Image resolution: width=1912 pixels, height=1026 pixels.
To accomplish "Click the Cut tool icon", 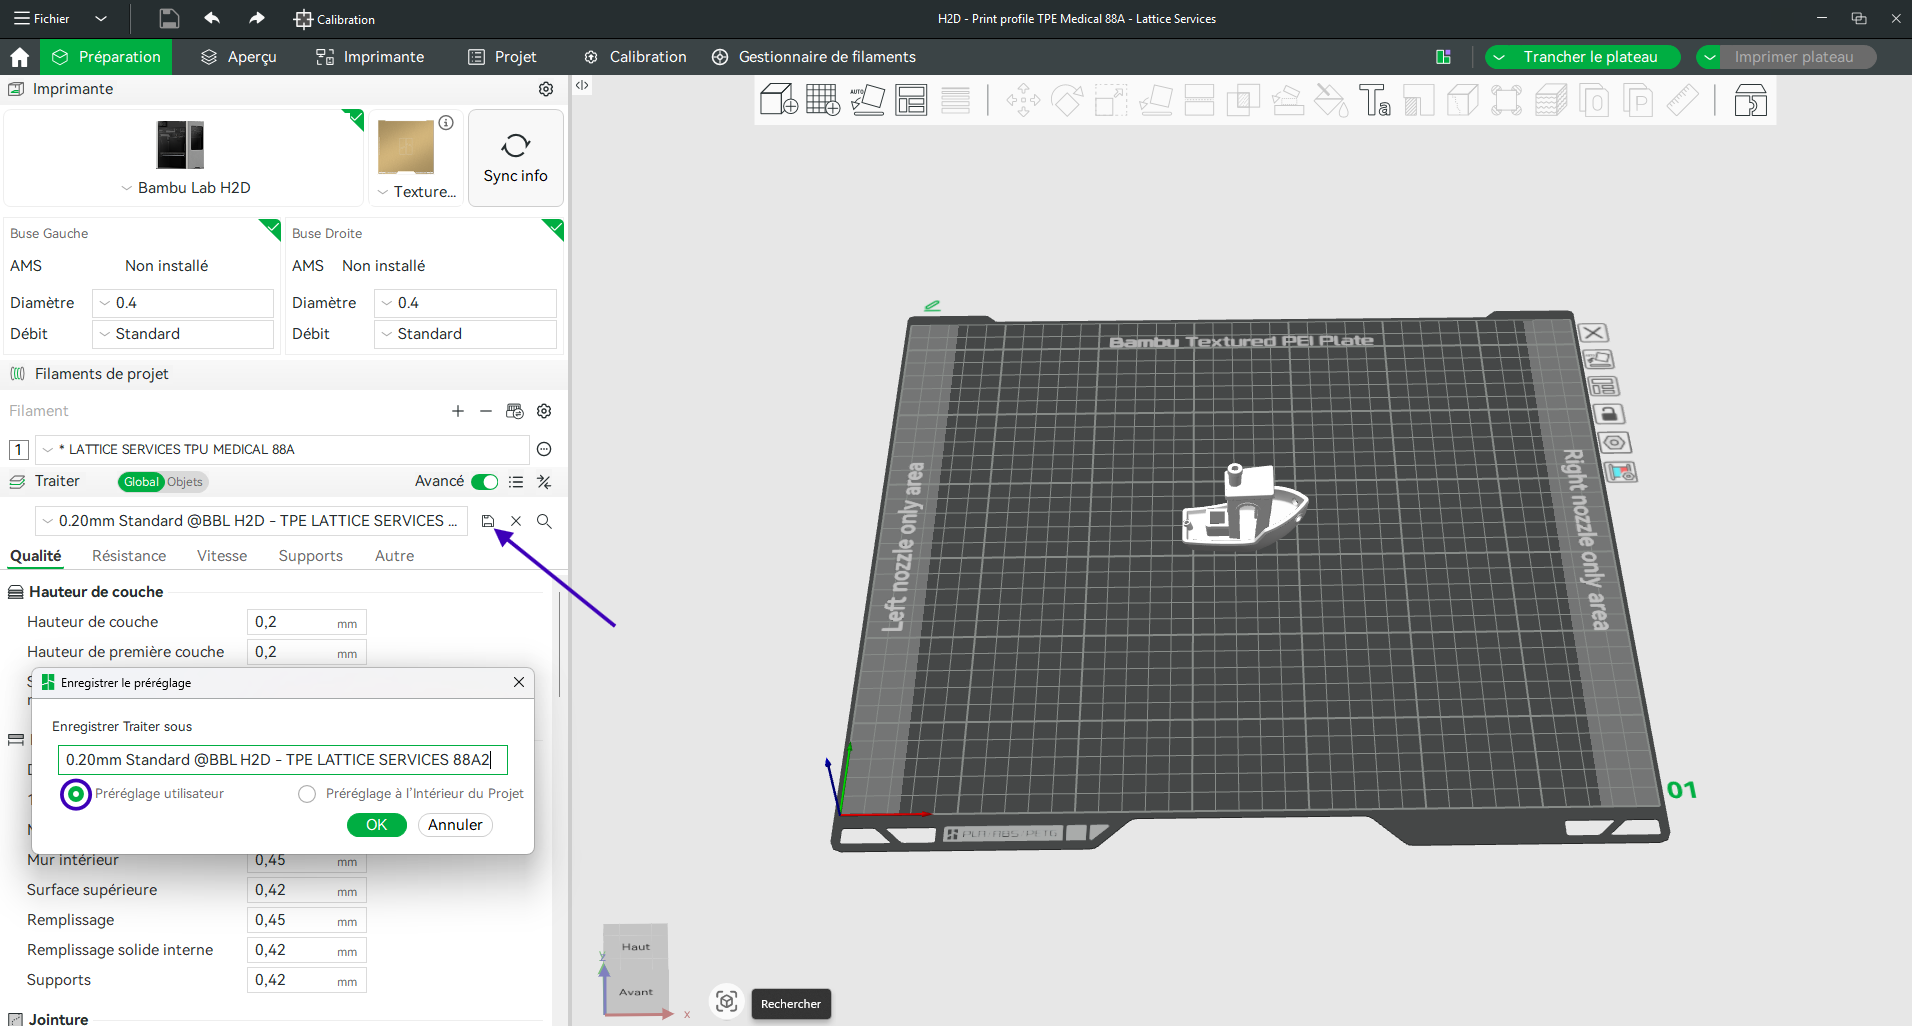I will click(1199, 100).
